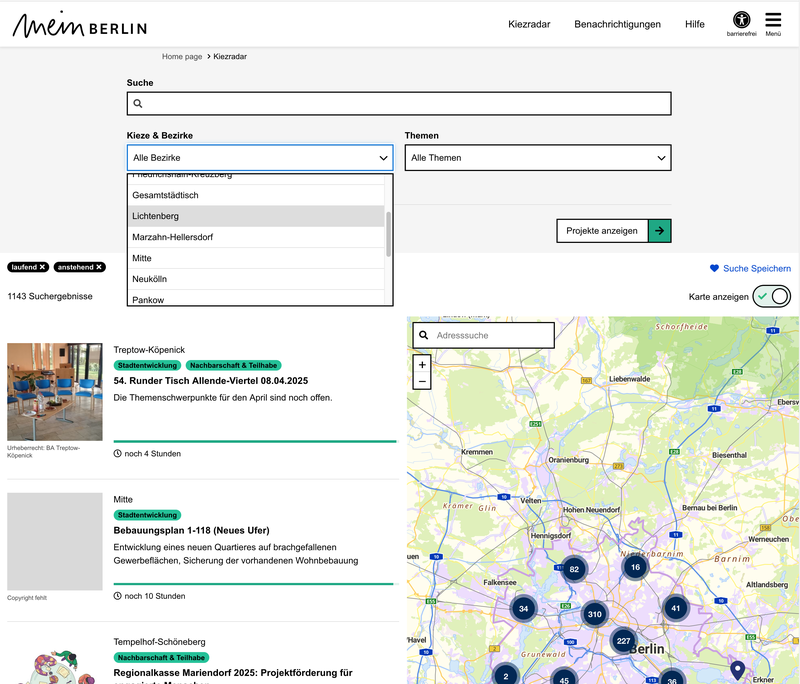Open 54. Runder Tisch Allende-Viertel project
Viewport: 800px width, 684px height.
click(211, 381)
